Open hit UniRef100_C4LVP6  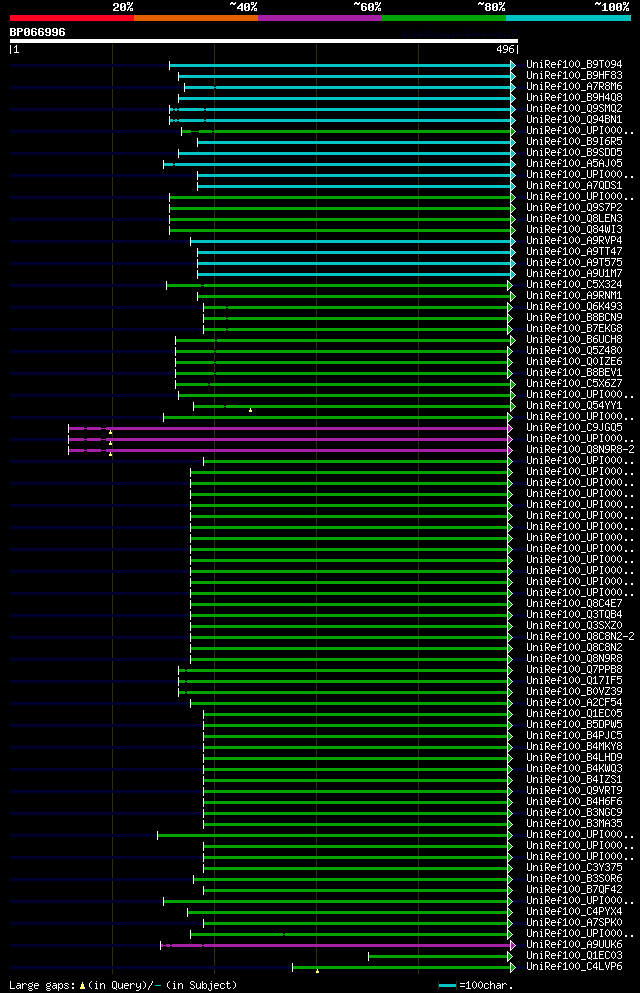tap(574, 966)
